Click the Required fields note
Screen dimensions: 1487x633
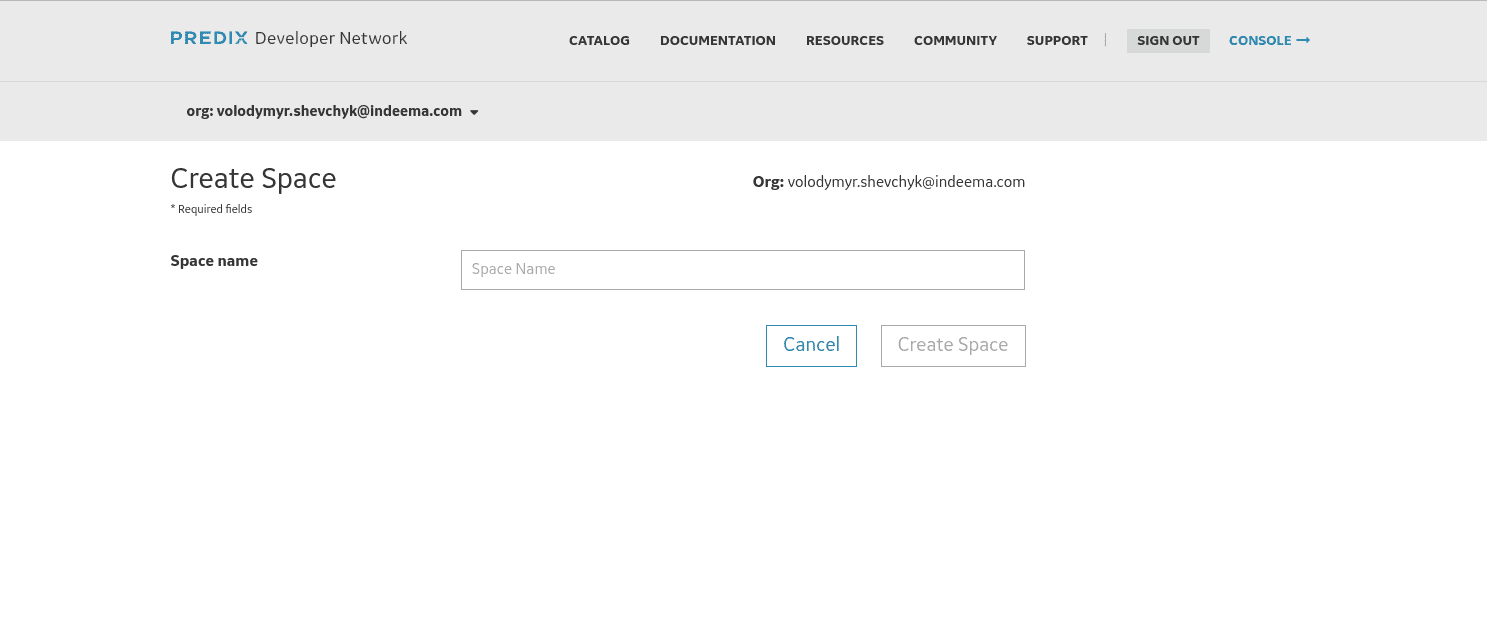211,209
